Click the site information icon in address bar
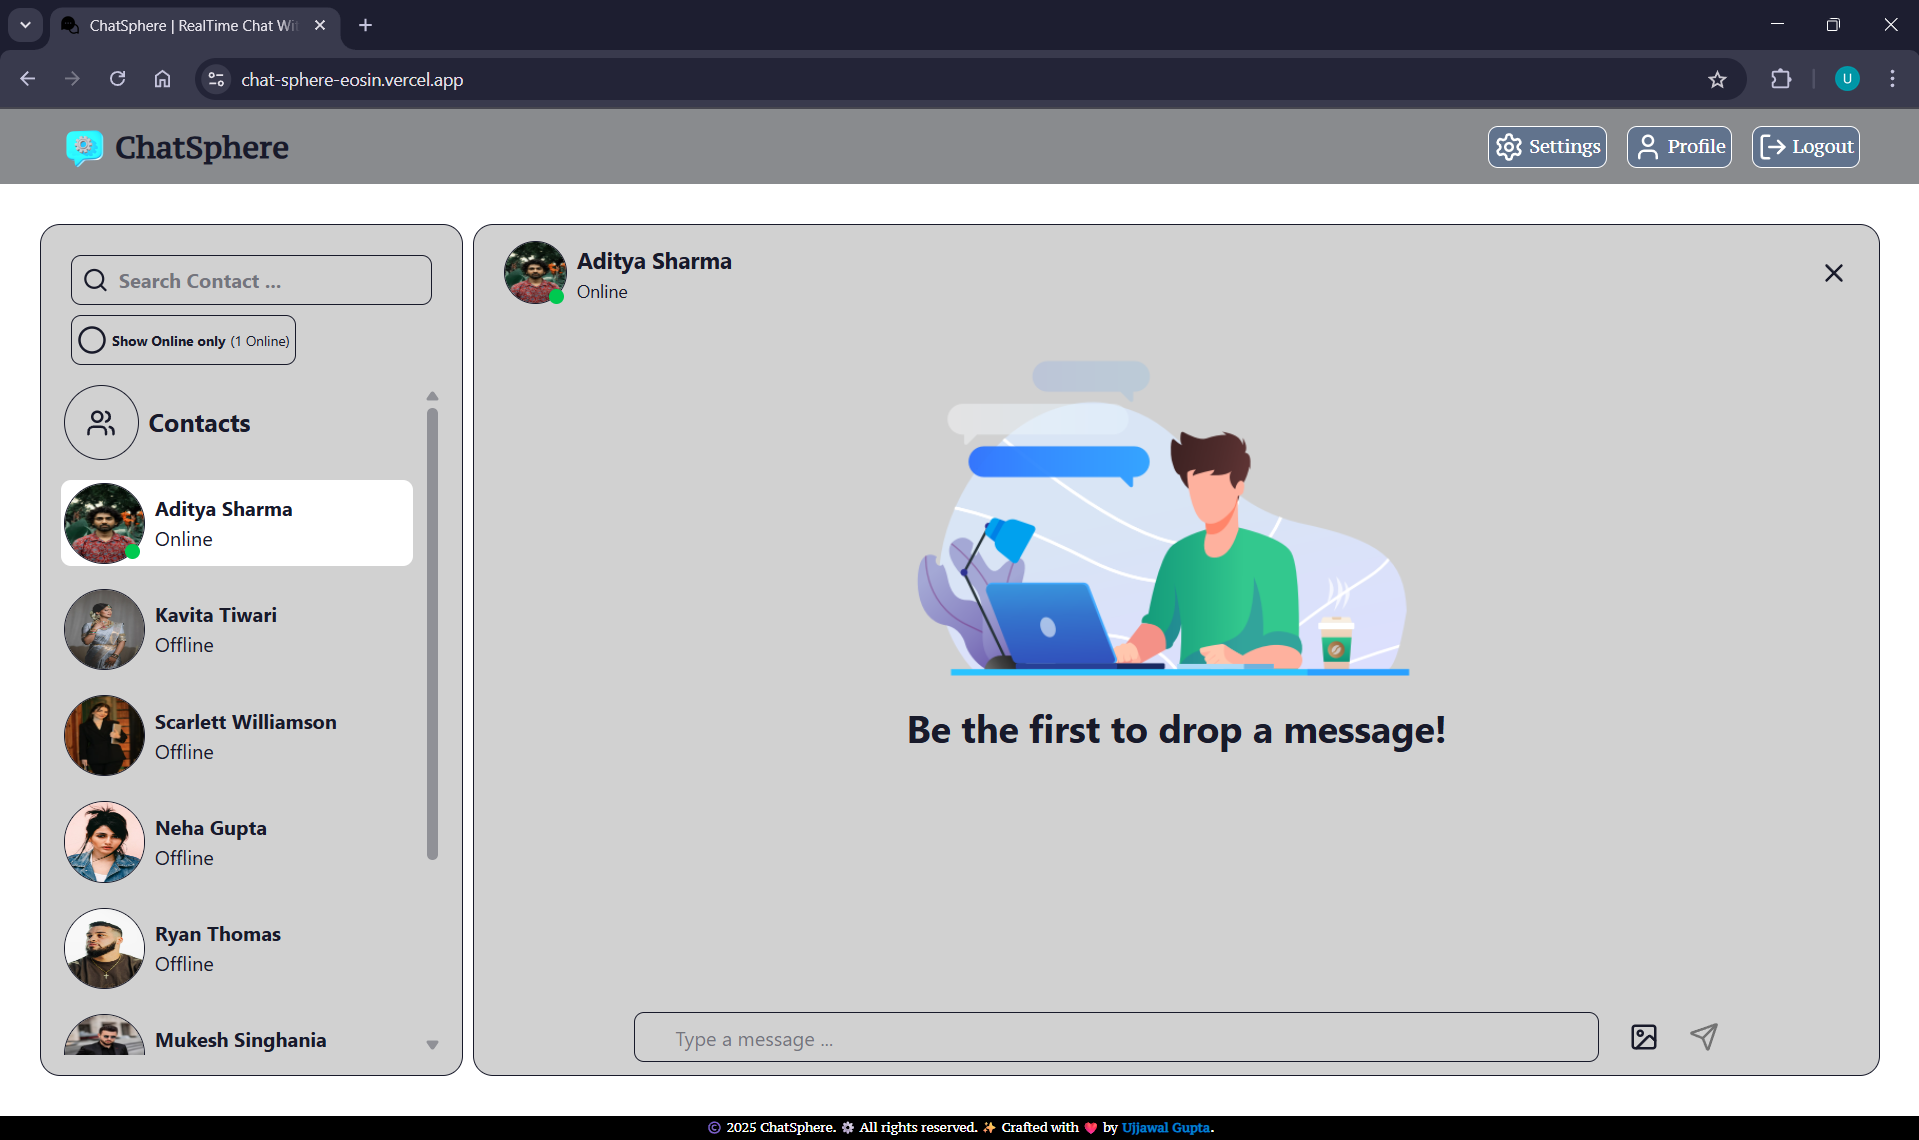The height and width of the screenshot is (1140, 1919). tap(216, 79)
